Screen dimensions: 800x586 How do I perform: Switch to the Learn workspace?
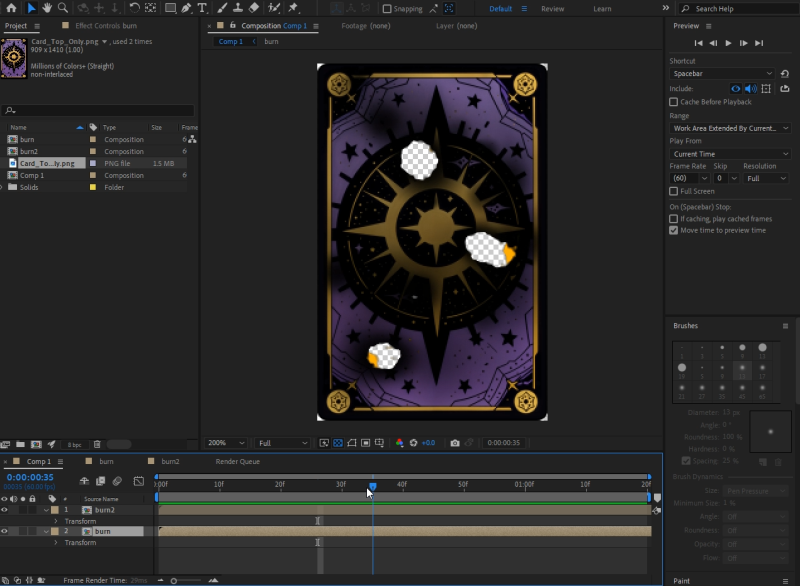pyautogui.click(x=602, y=9)
